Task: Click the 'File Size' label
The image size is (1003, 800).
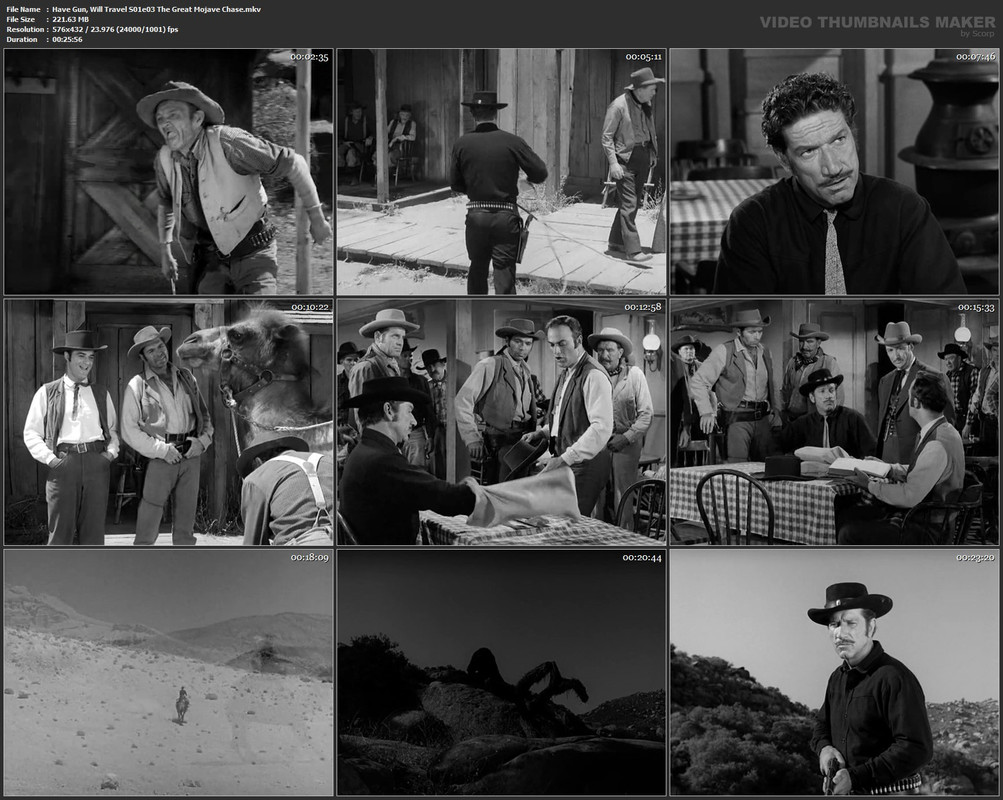Action: (20, 19)
